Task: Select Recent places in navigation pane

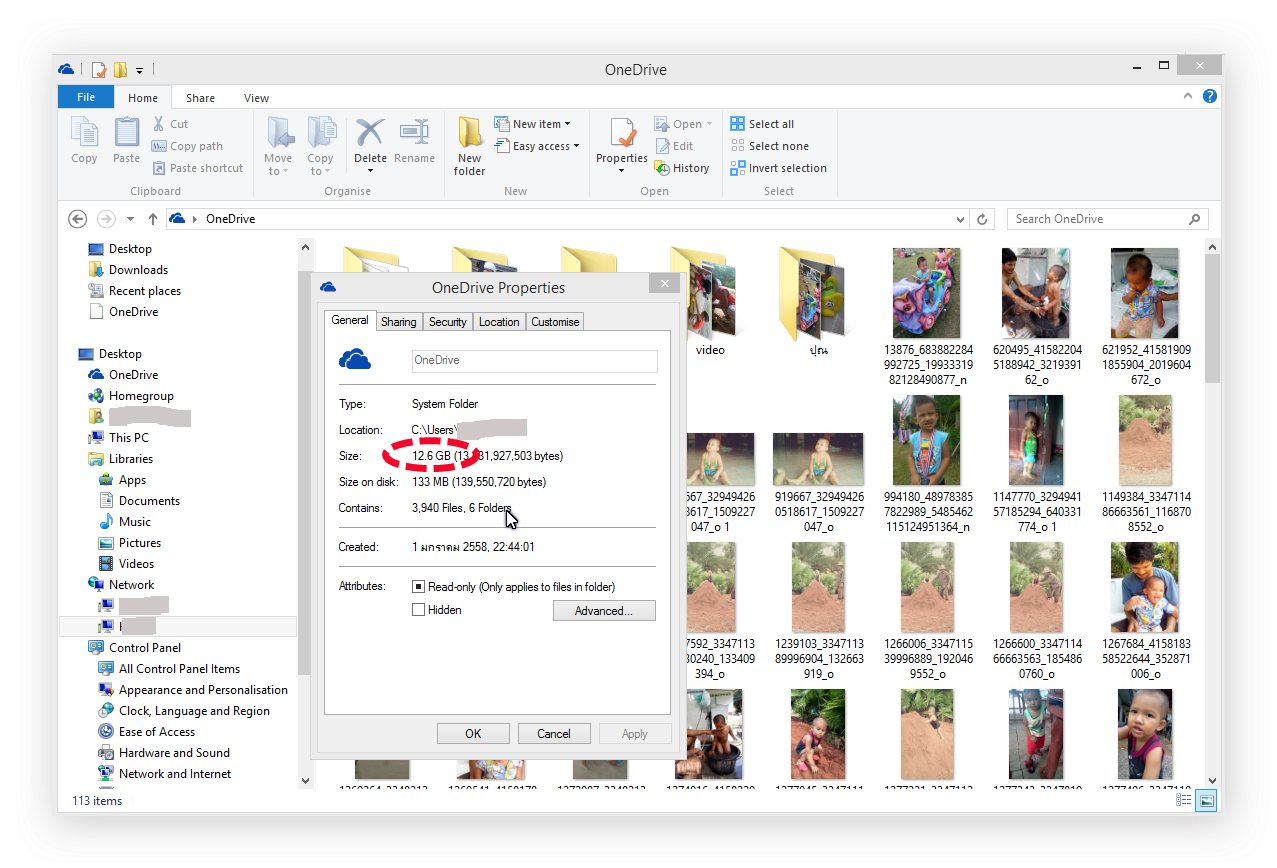Action: click(x=145, y=291)
